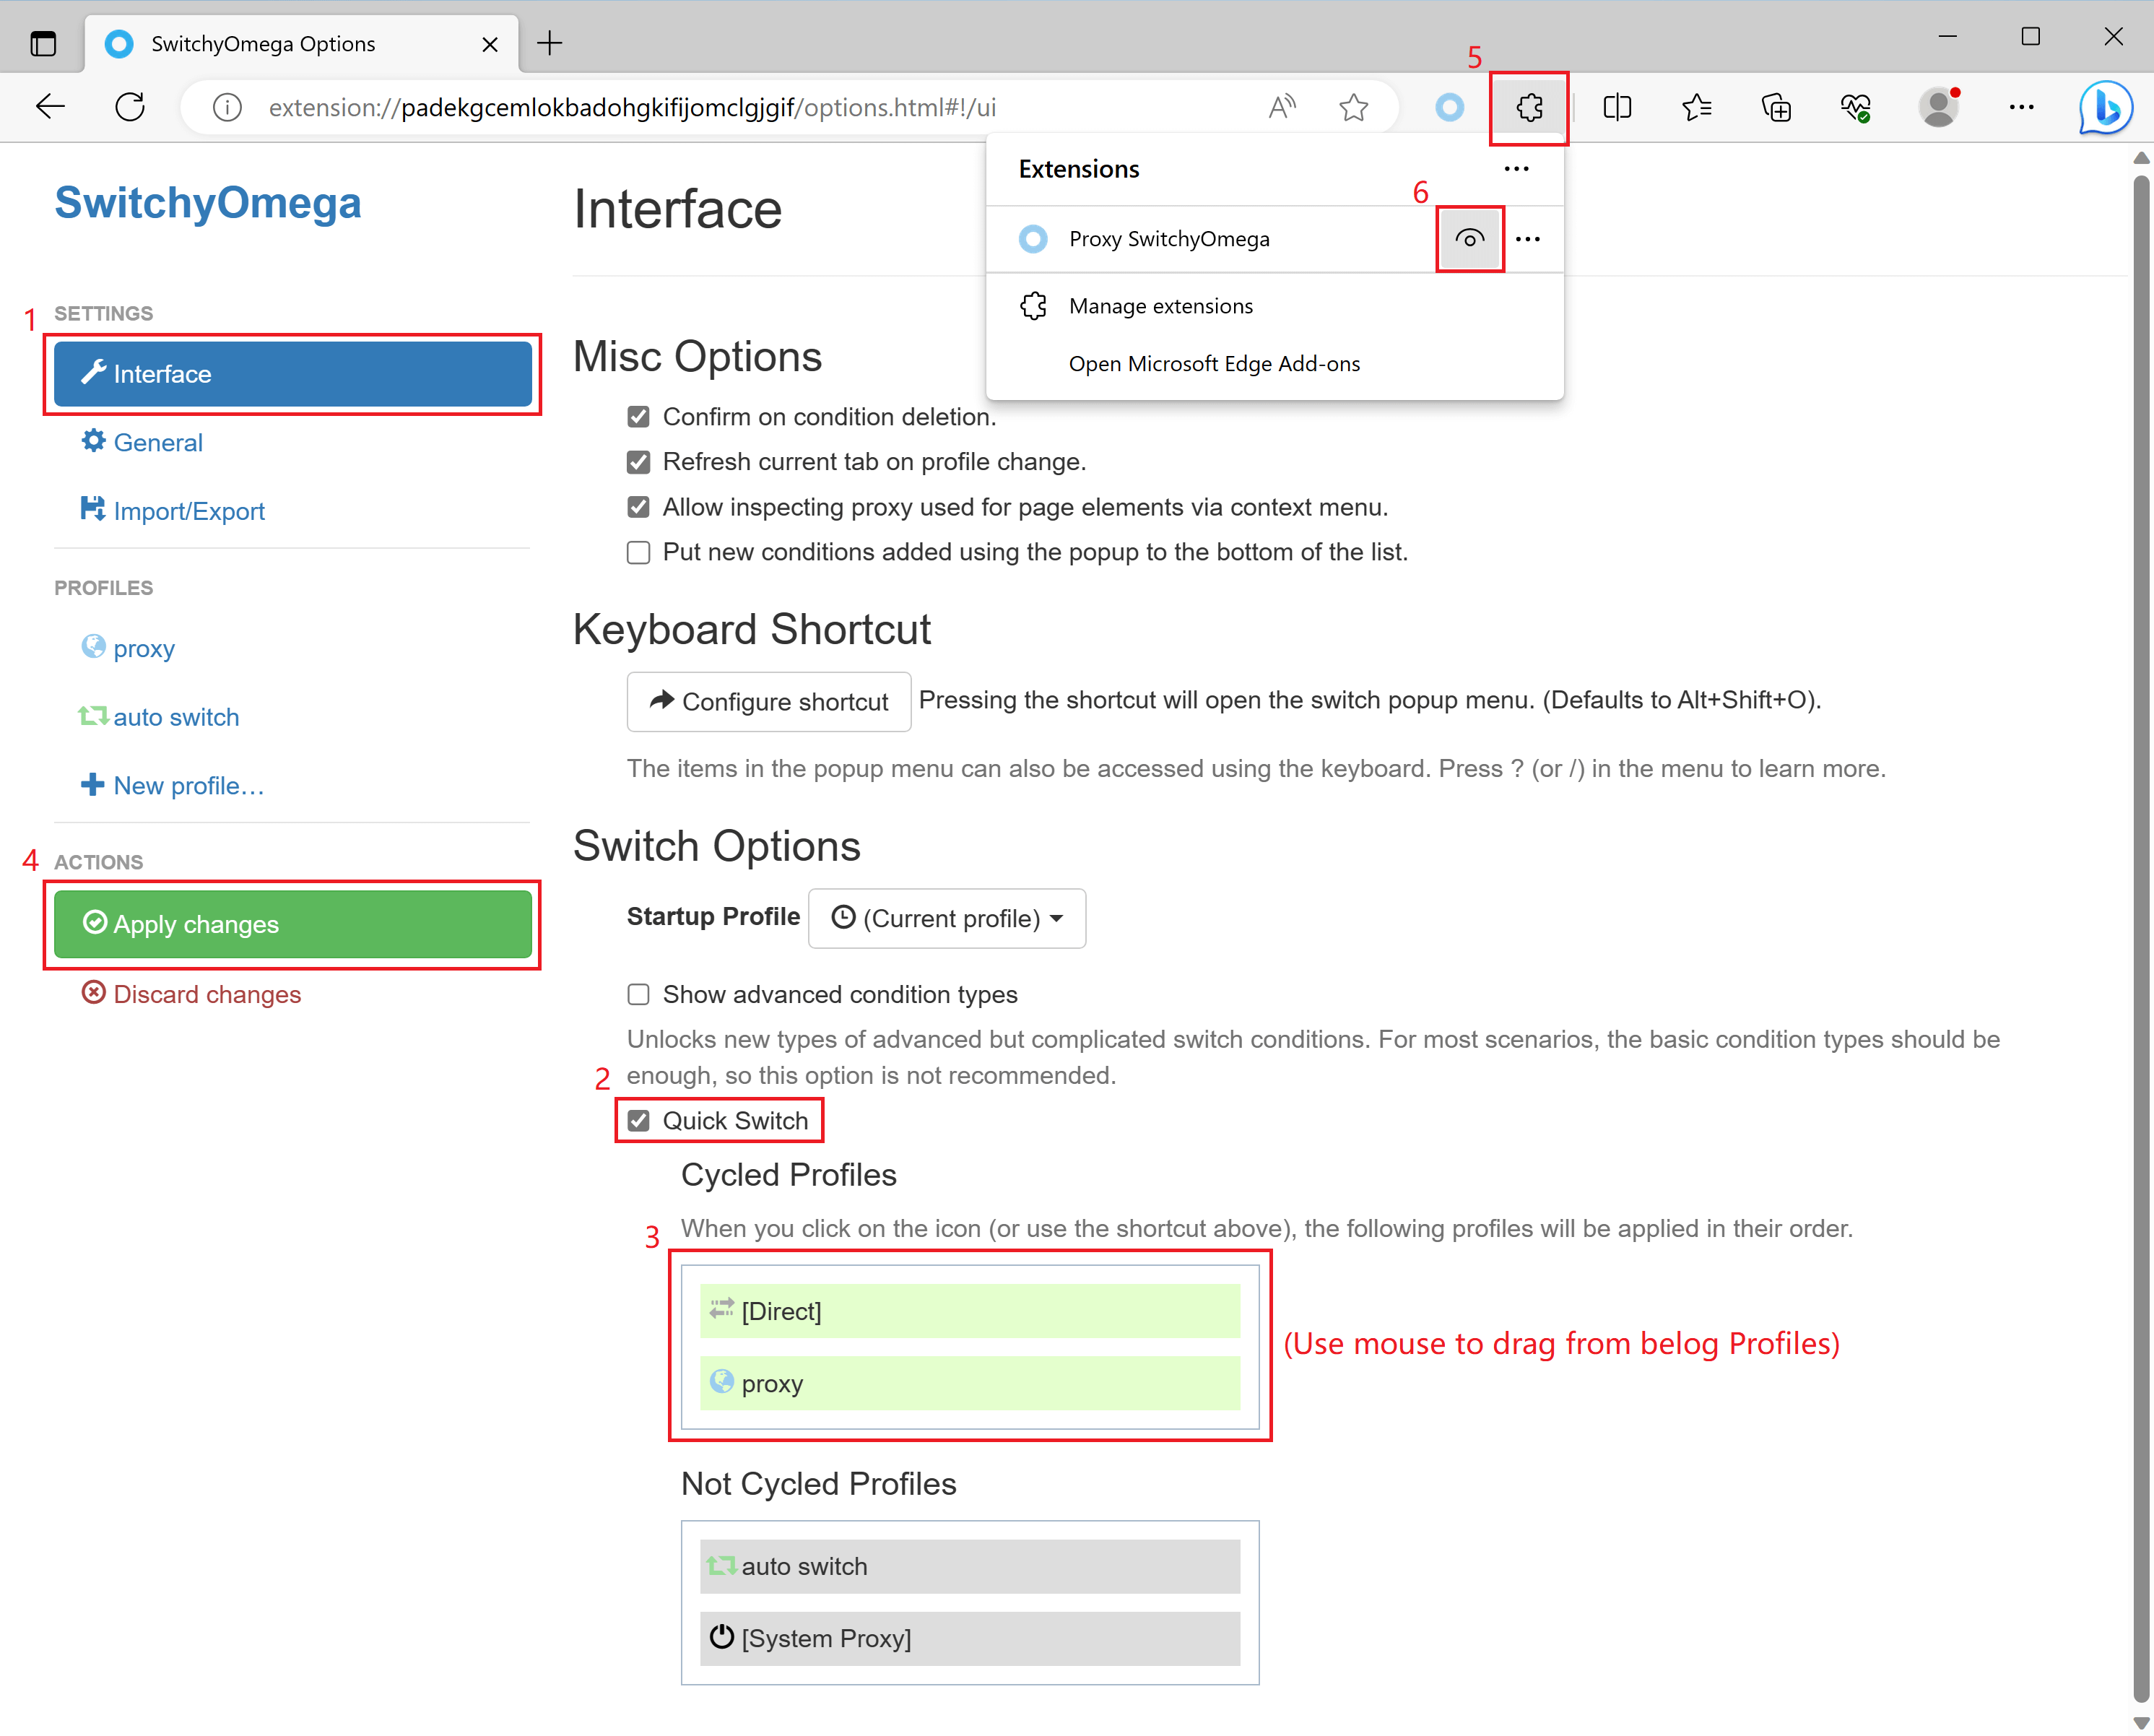Open the user profile avatar

point(1939,107)
